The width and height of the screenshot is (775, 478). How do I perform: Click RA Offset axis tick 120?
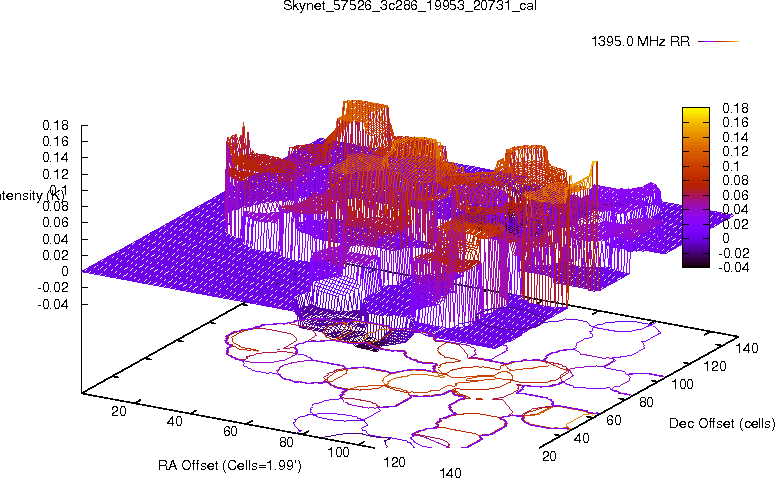coord(394,463)
